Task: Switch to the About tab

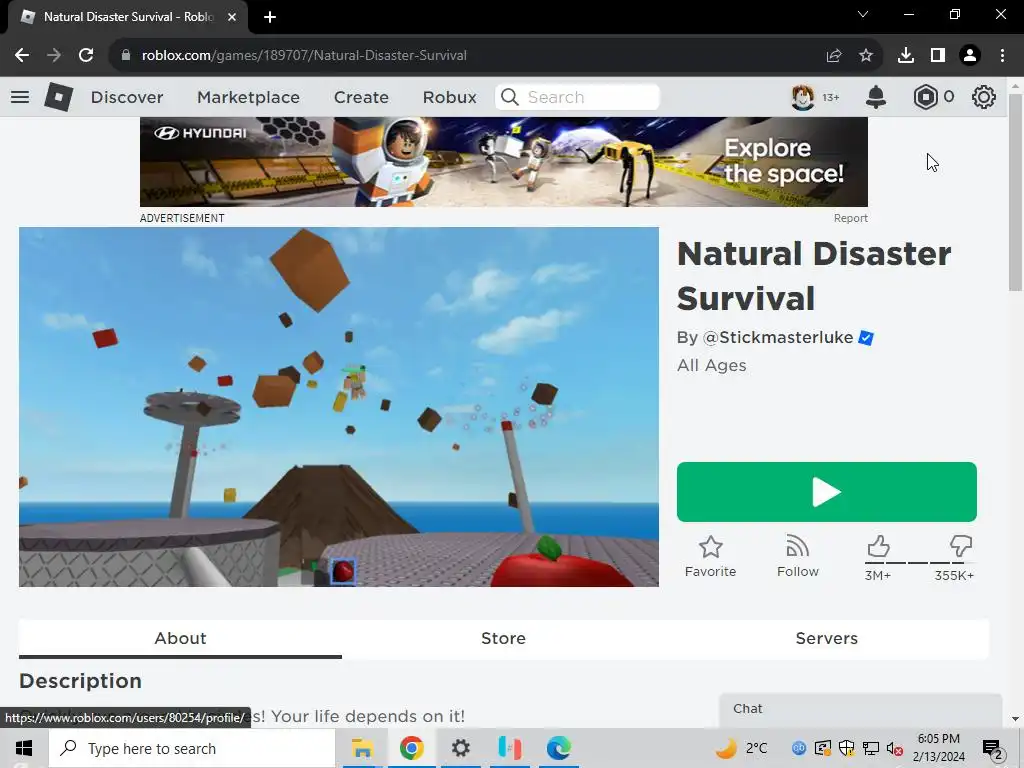Action: click(180, 639)
